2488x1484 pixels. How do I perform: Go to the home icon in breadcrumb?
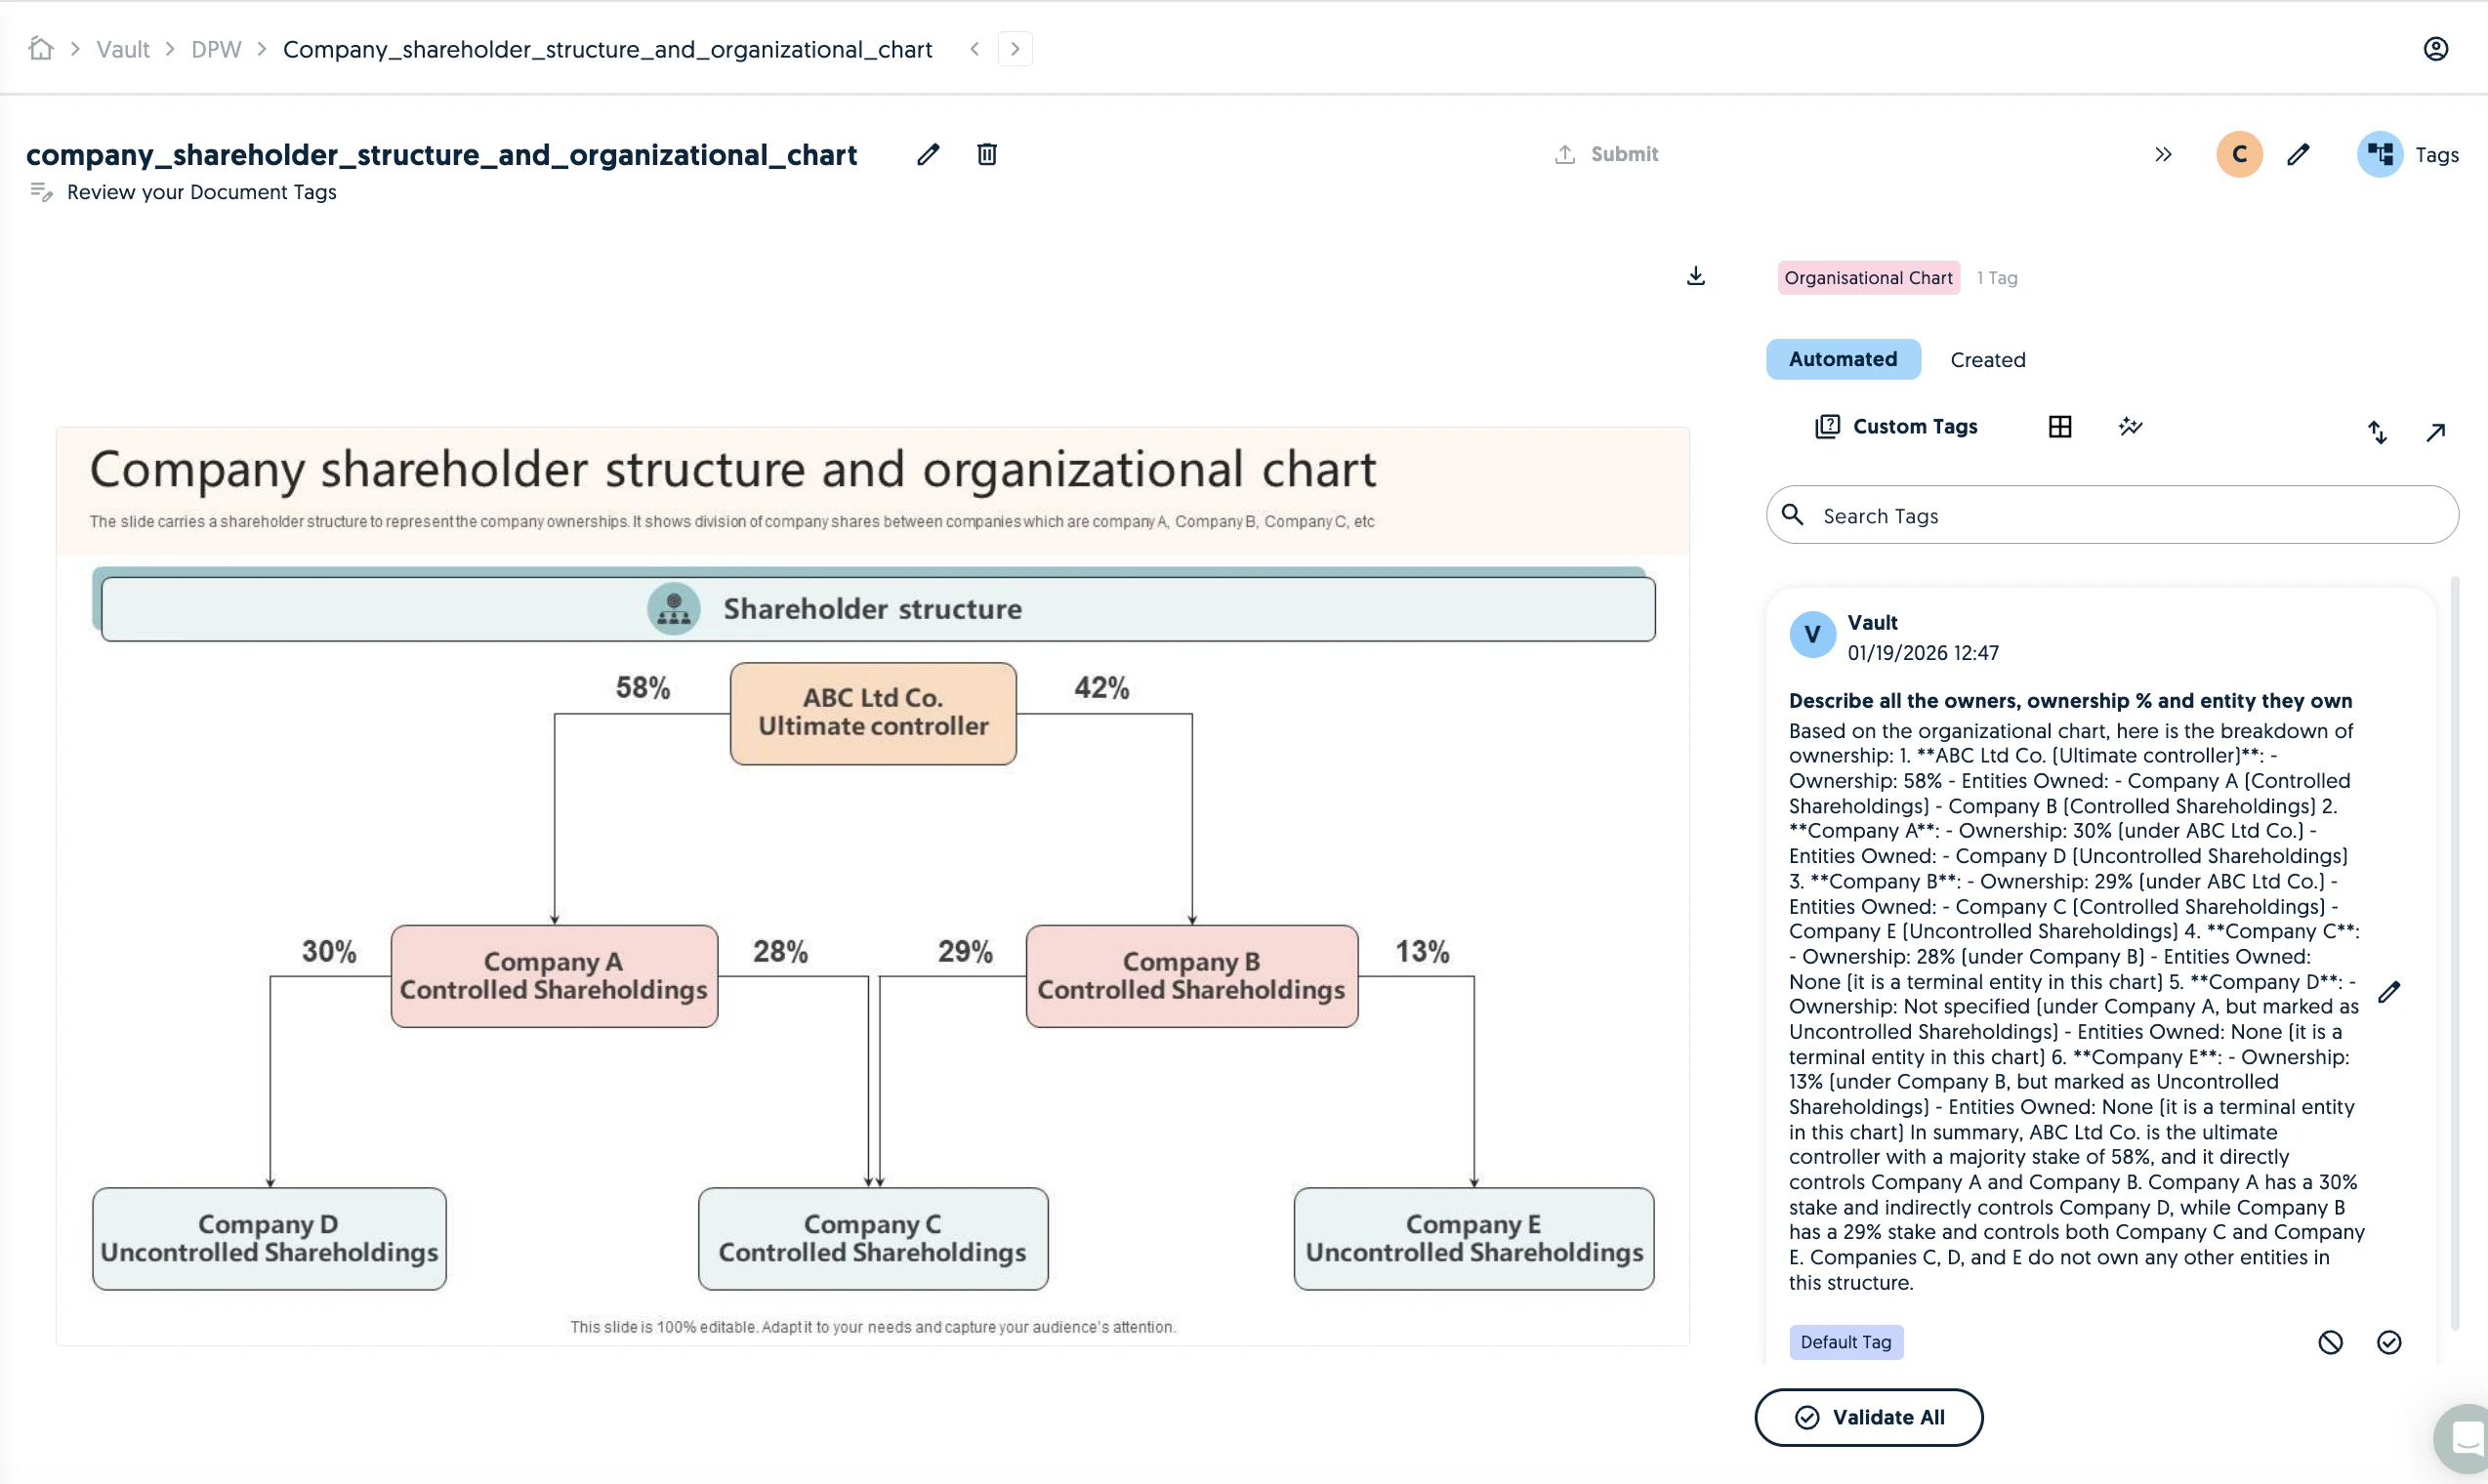tap(41, 48)
